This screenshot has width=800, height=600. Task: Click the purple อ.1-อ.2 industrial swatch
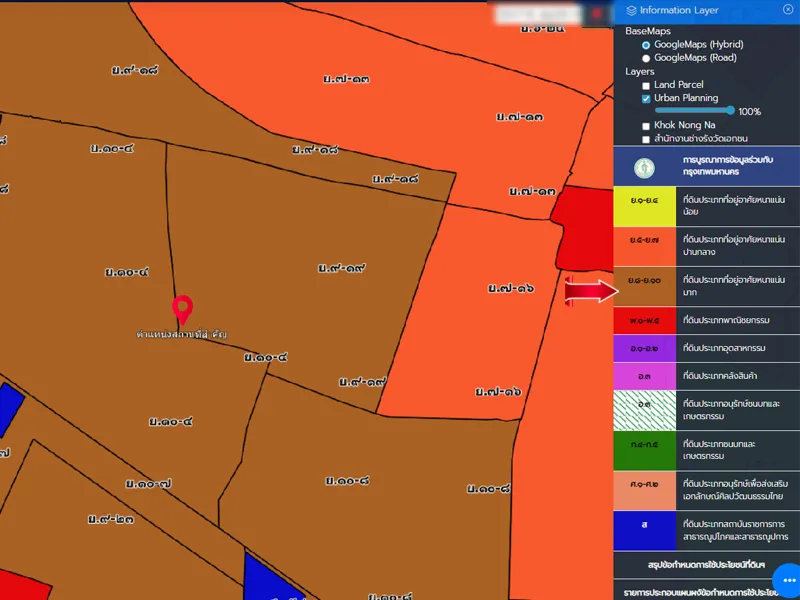tap(645, 348)
